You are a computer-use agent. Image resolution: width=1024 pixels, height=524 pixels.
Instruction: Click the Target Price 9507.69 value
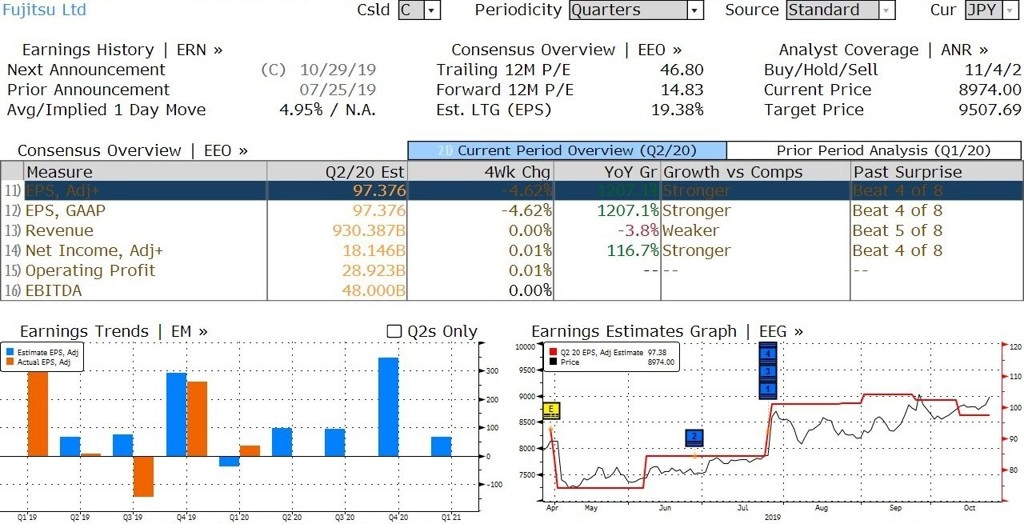[989, 110]
